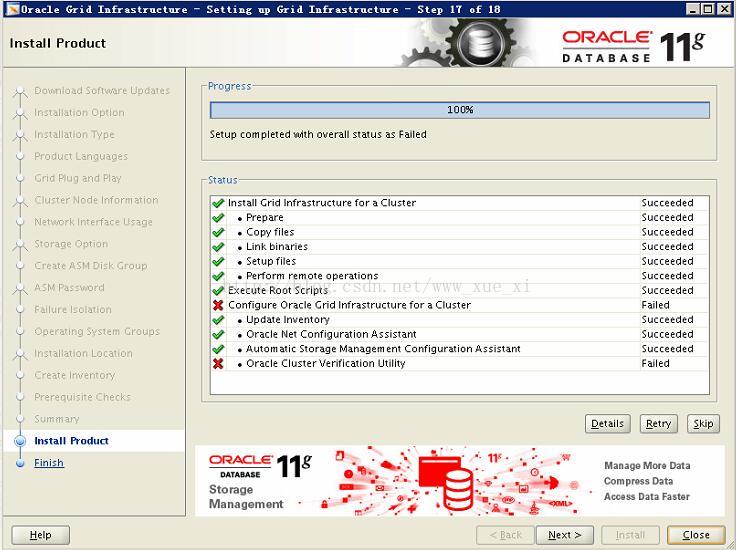
Task: Click Failed status of Configure Oracle Grid Infrastructure
Action: pyautogui.click(x=655, y=305)
